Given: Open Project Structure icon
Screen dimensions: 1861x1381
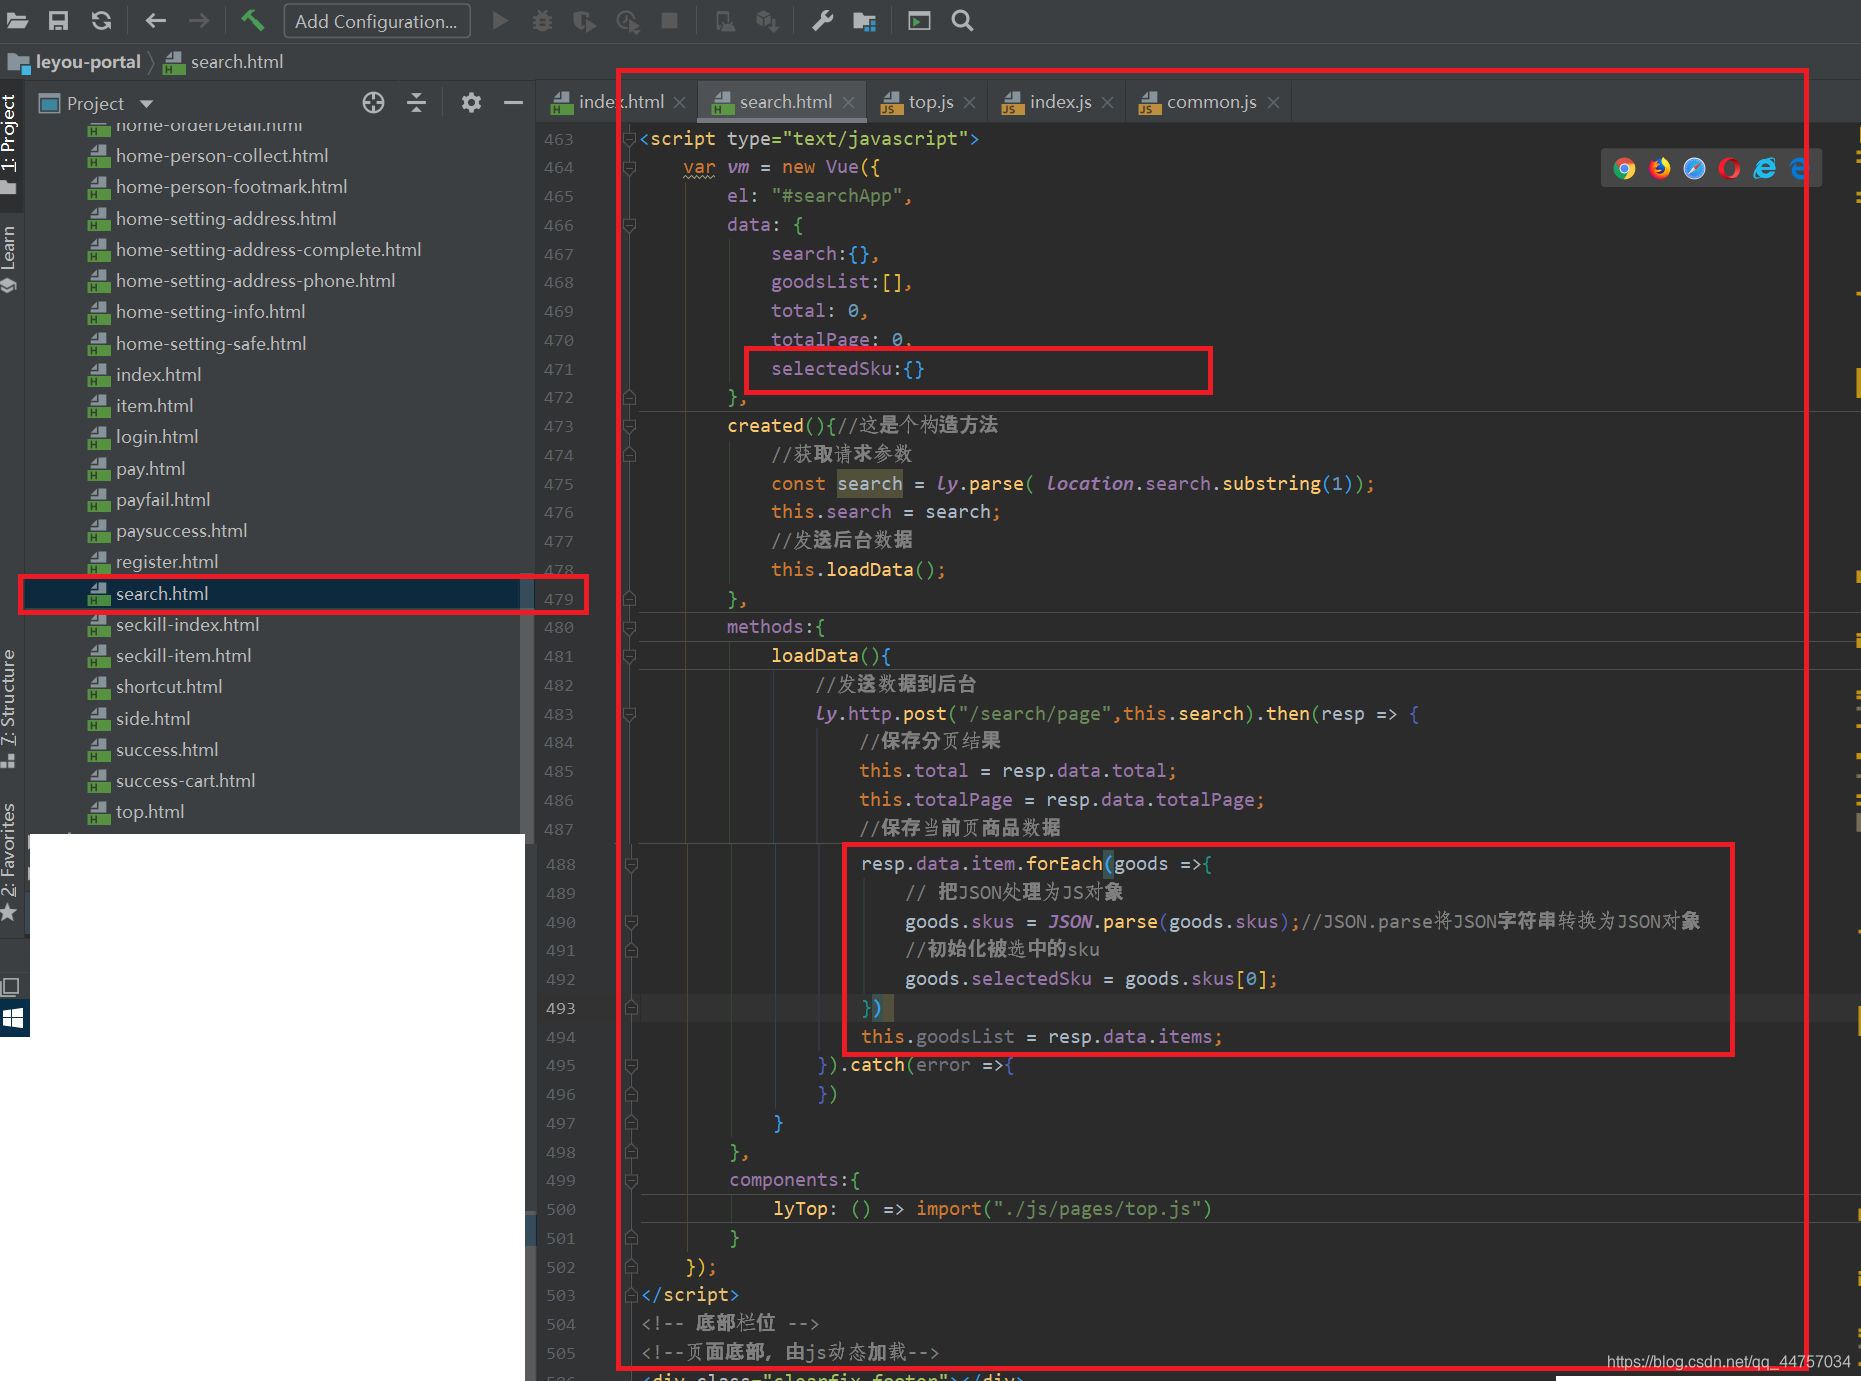Looking at the screenshot, I should coord(865,21).
